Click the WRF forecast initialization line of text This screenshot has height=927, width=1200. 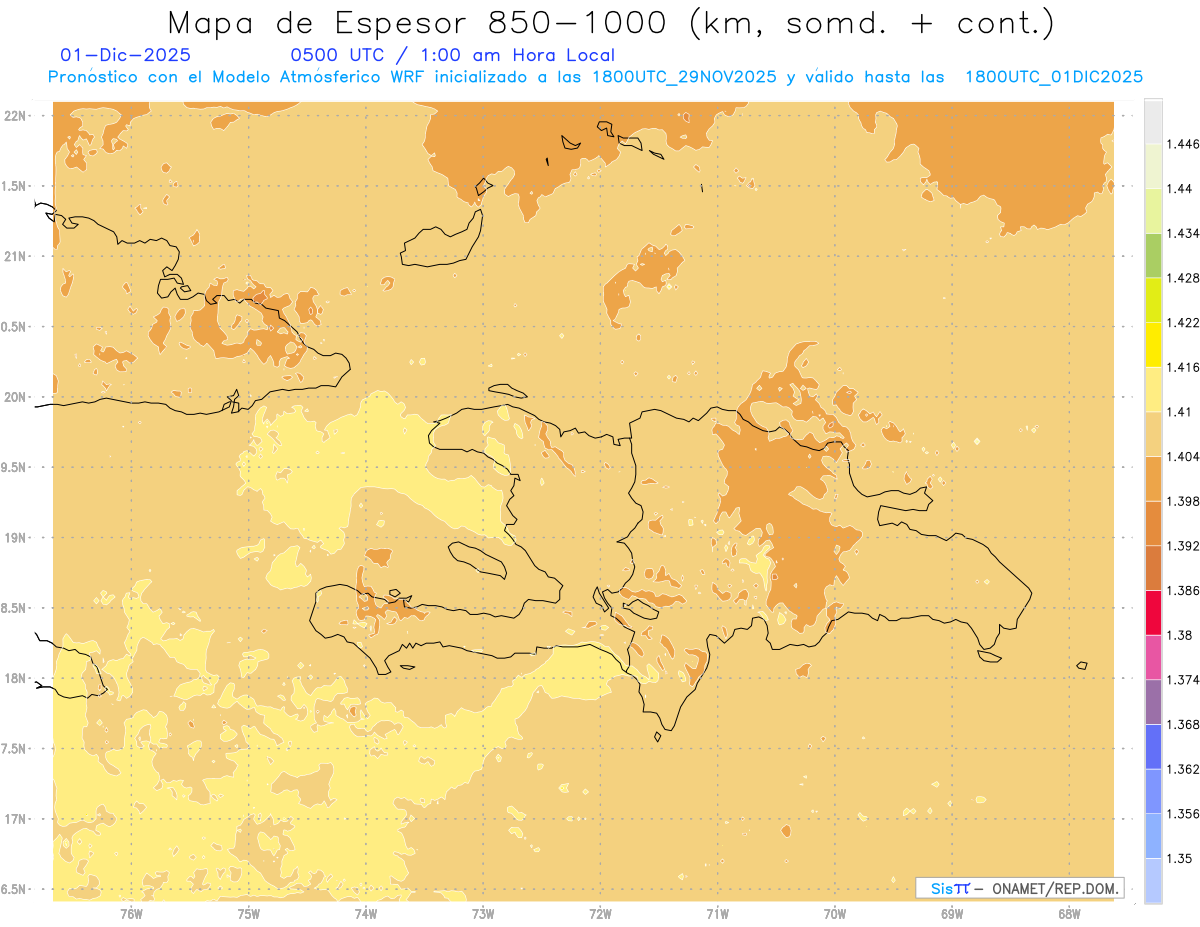coord(595,77)
